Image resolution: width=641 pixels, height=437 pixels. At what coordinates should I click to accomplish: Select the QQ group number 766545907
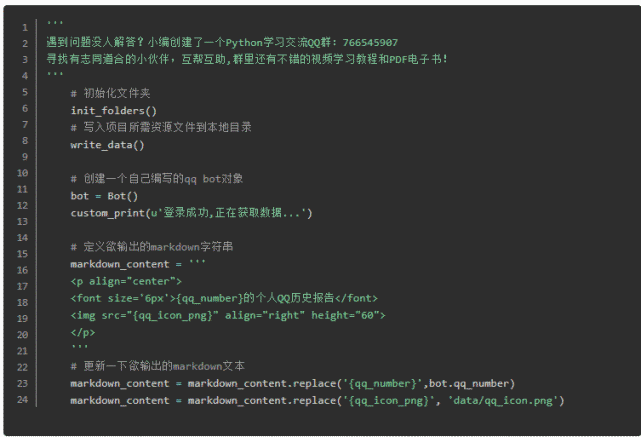(x=370, y=43)
